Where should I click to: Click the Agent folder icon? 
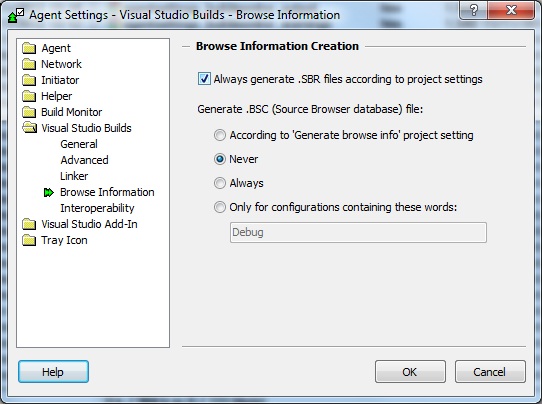[x=29, y=48]
